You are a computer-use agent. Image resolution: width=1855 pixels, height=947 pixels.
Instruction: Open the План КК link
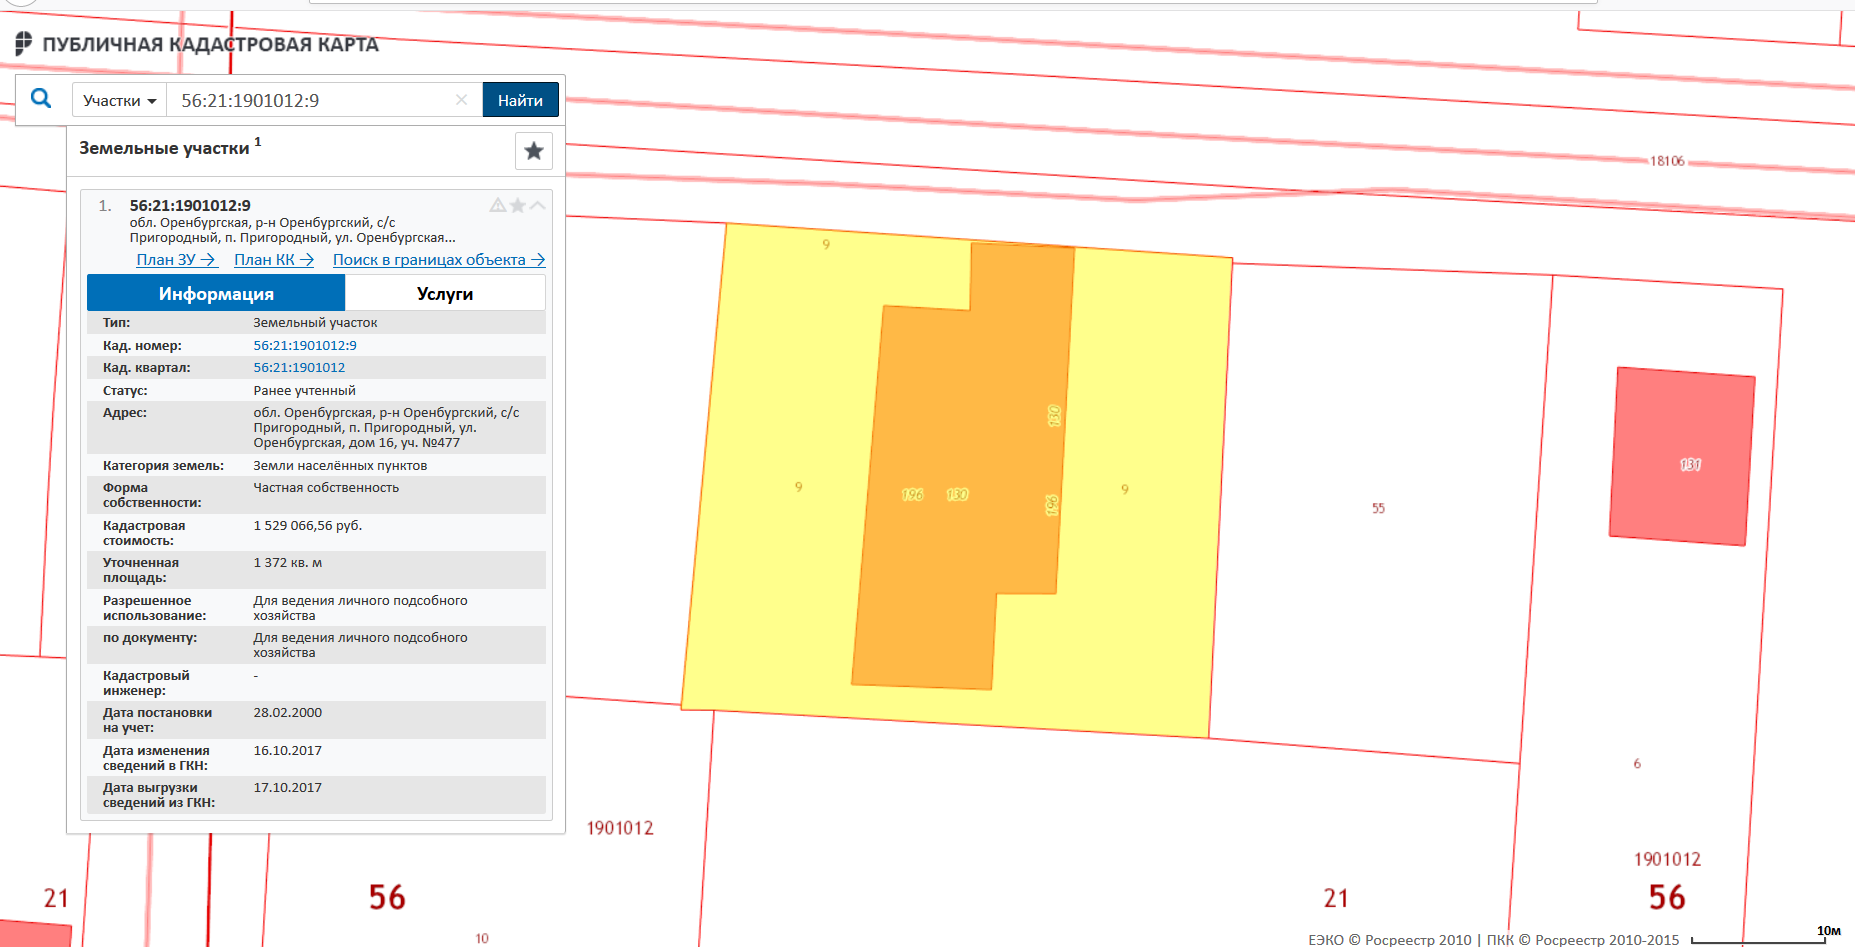(274, 260)
